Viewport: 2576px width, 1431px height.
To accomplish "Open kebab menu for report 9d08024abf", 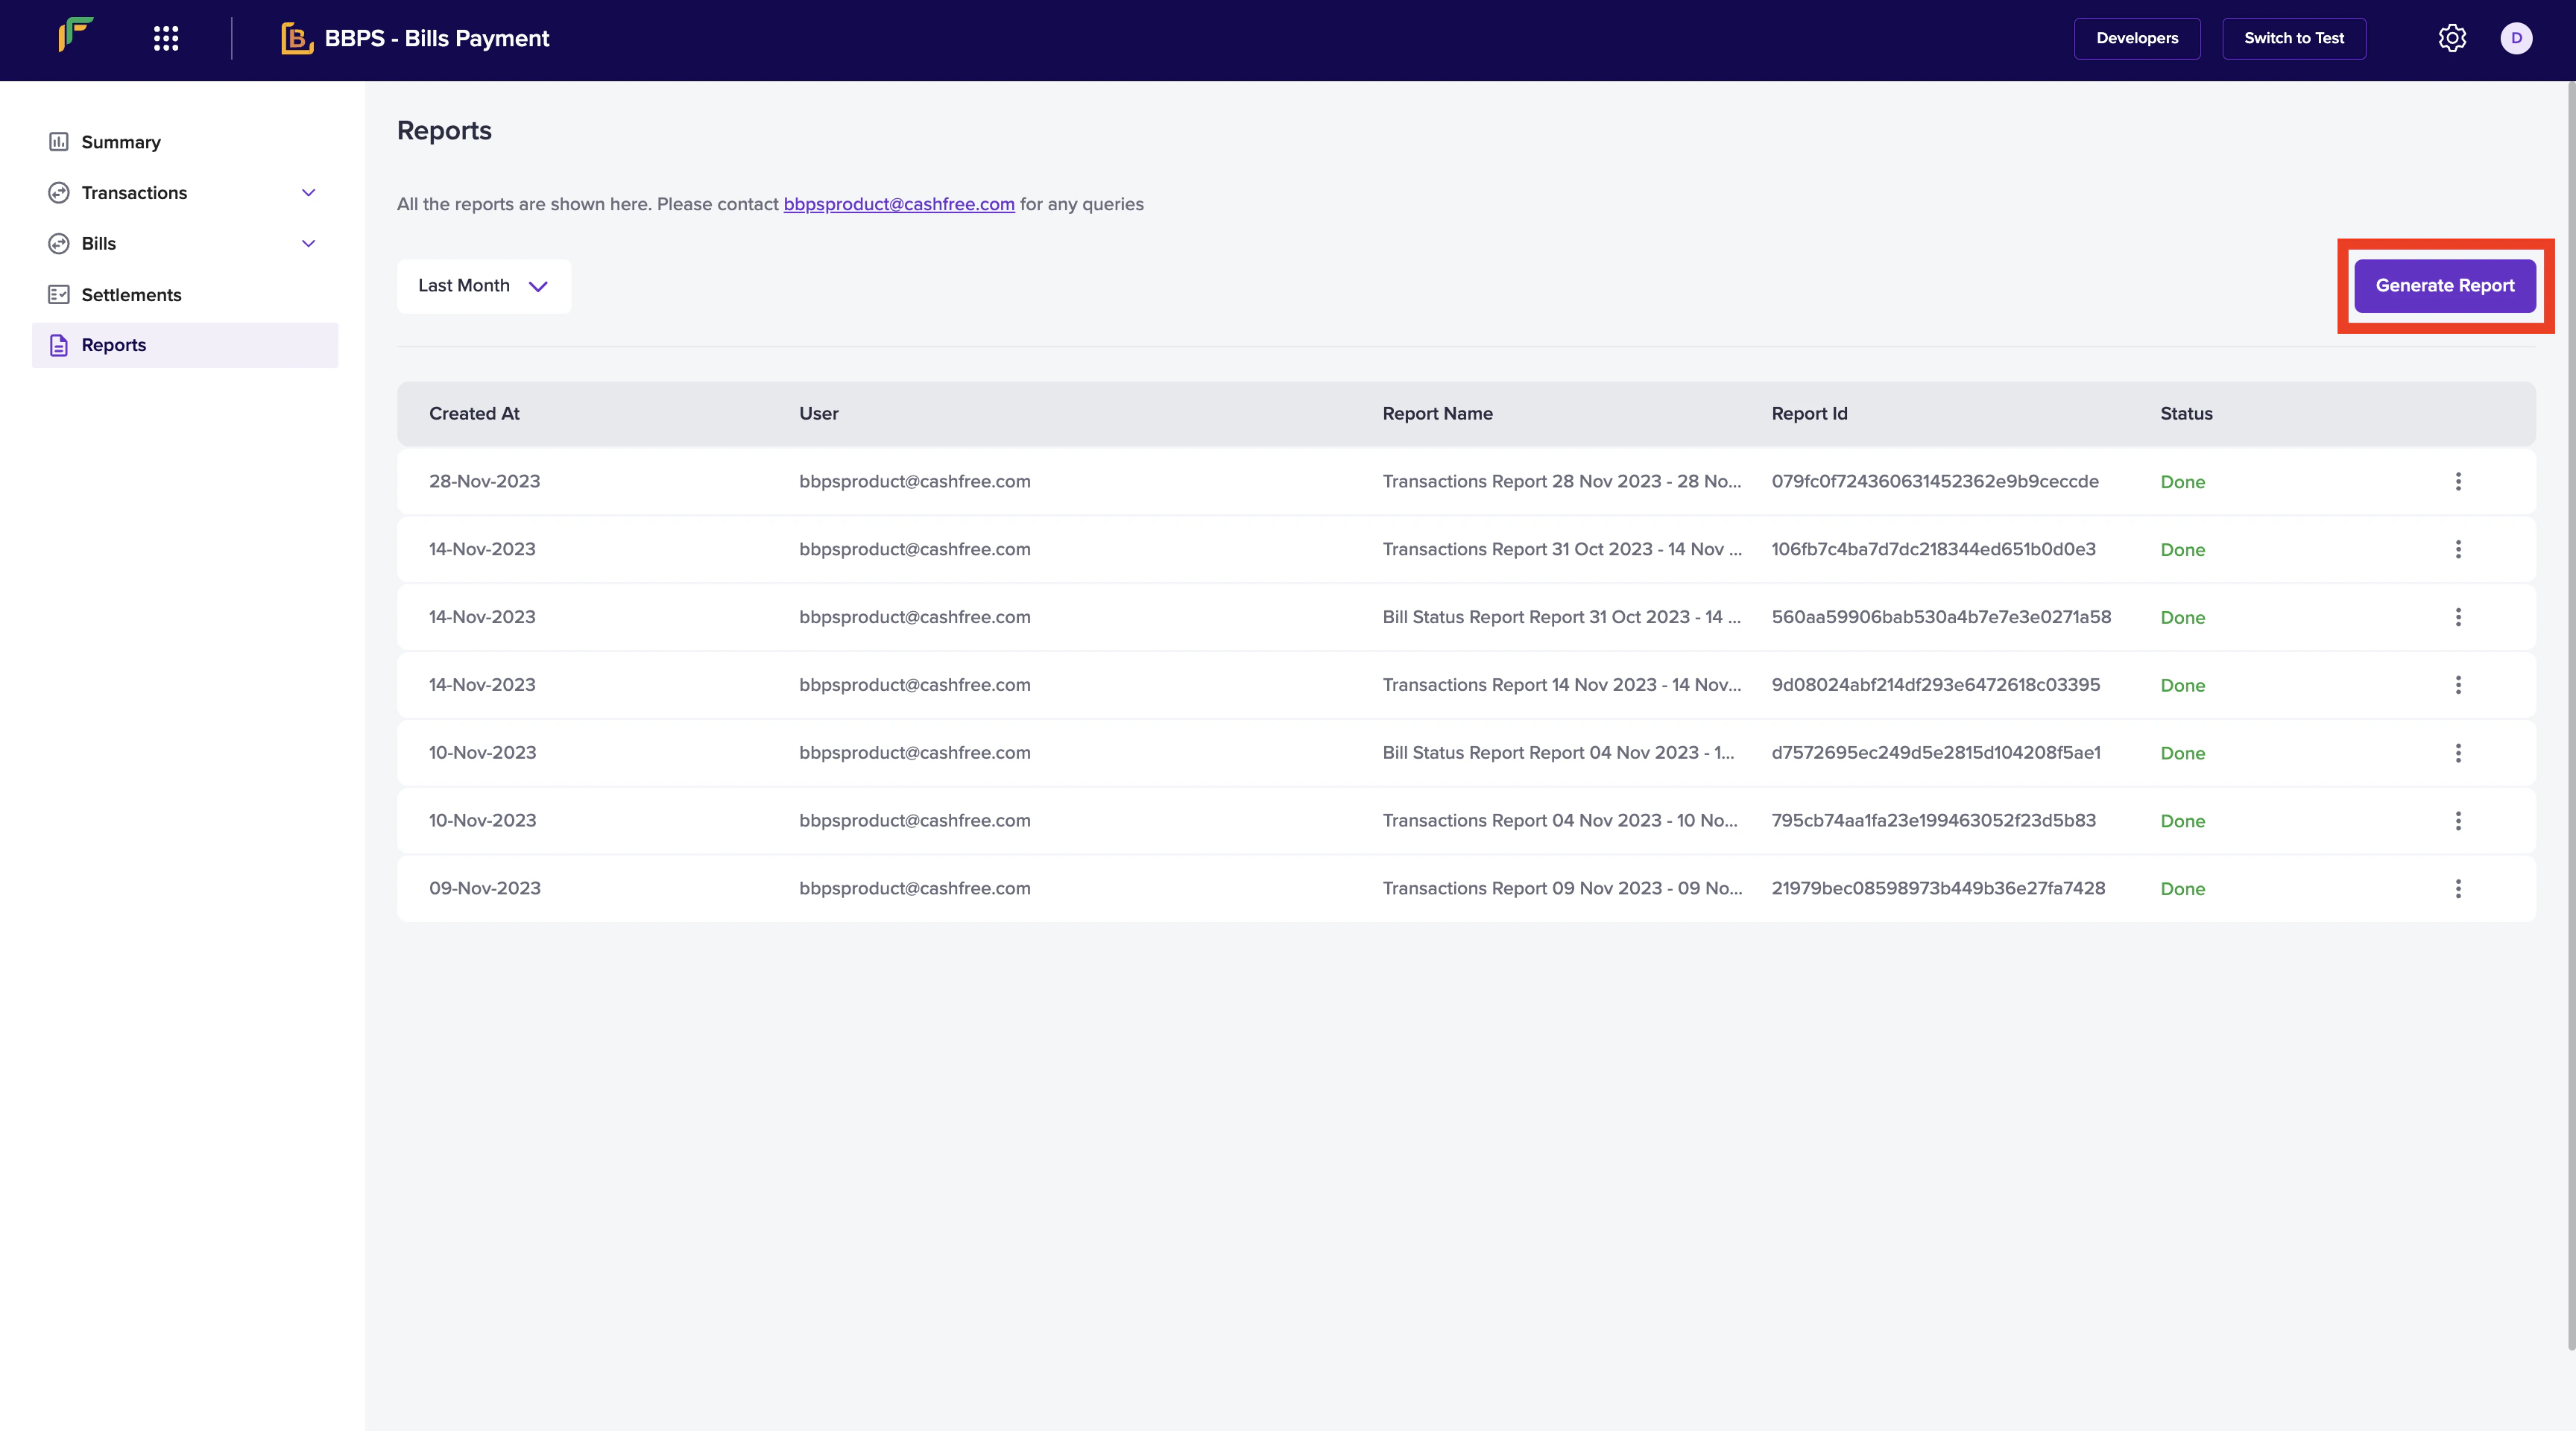I will [2458, 685].
